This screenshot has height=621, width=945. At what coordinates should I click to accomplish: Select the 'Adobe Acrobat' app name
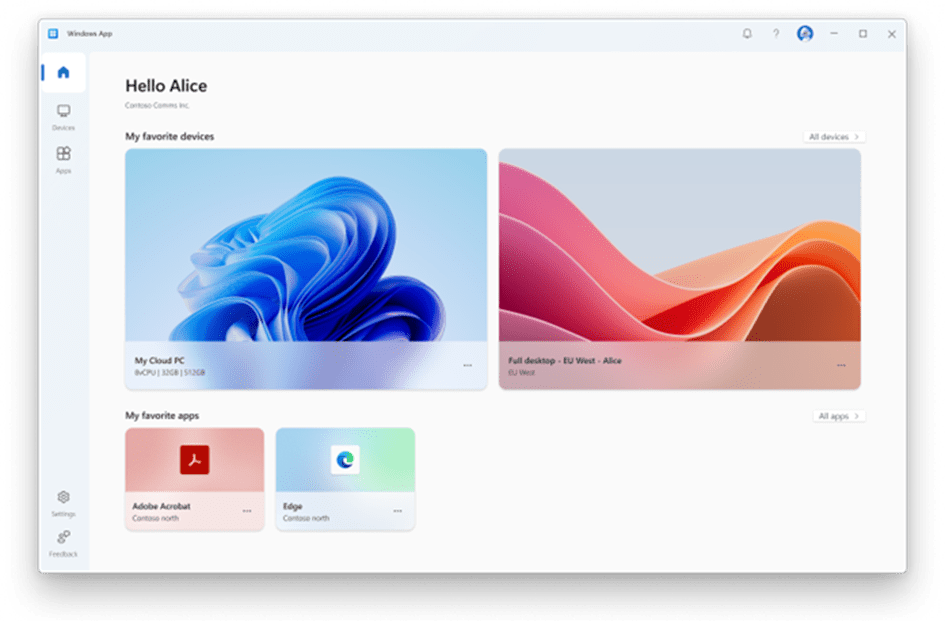162,506
